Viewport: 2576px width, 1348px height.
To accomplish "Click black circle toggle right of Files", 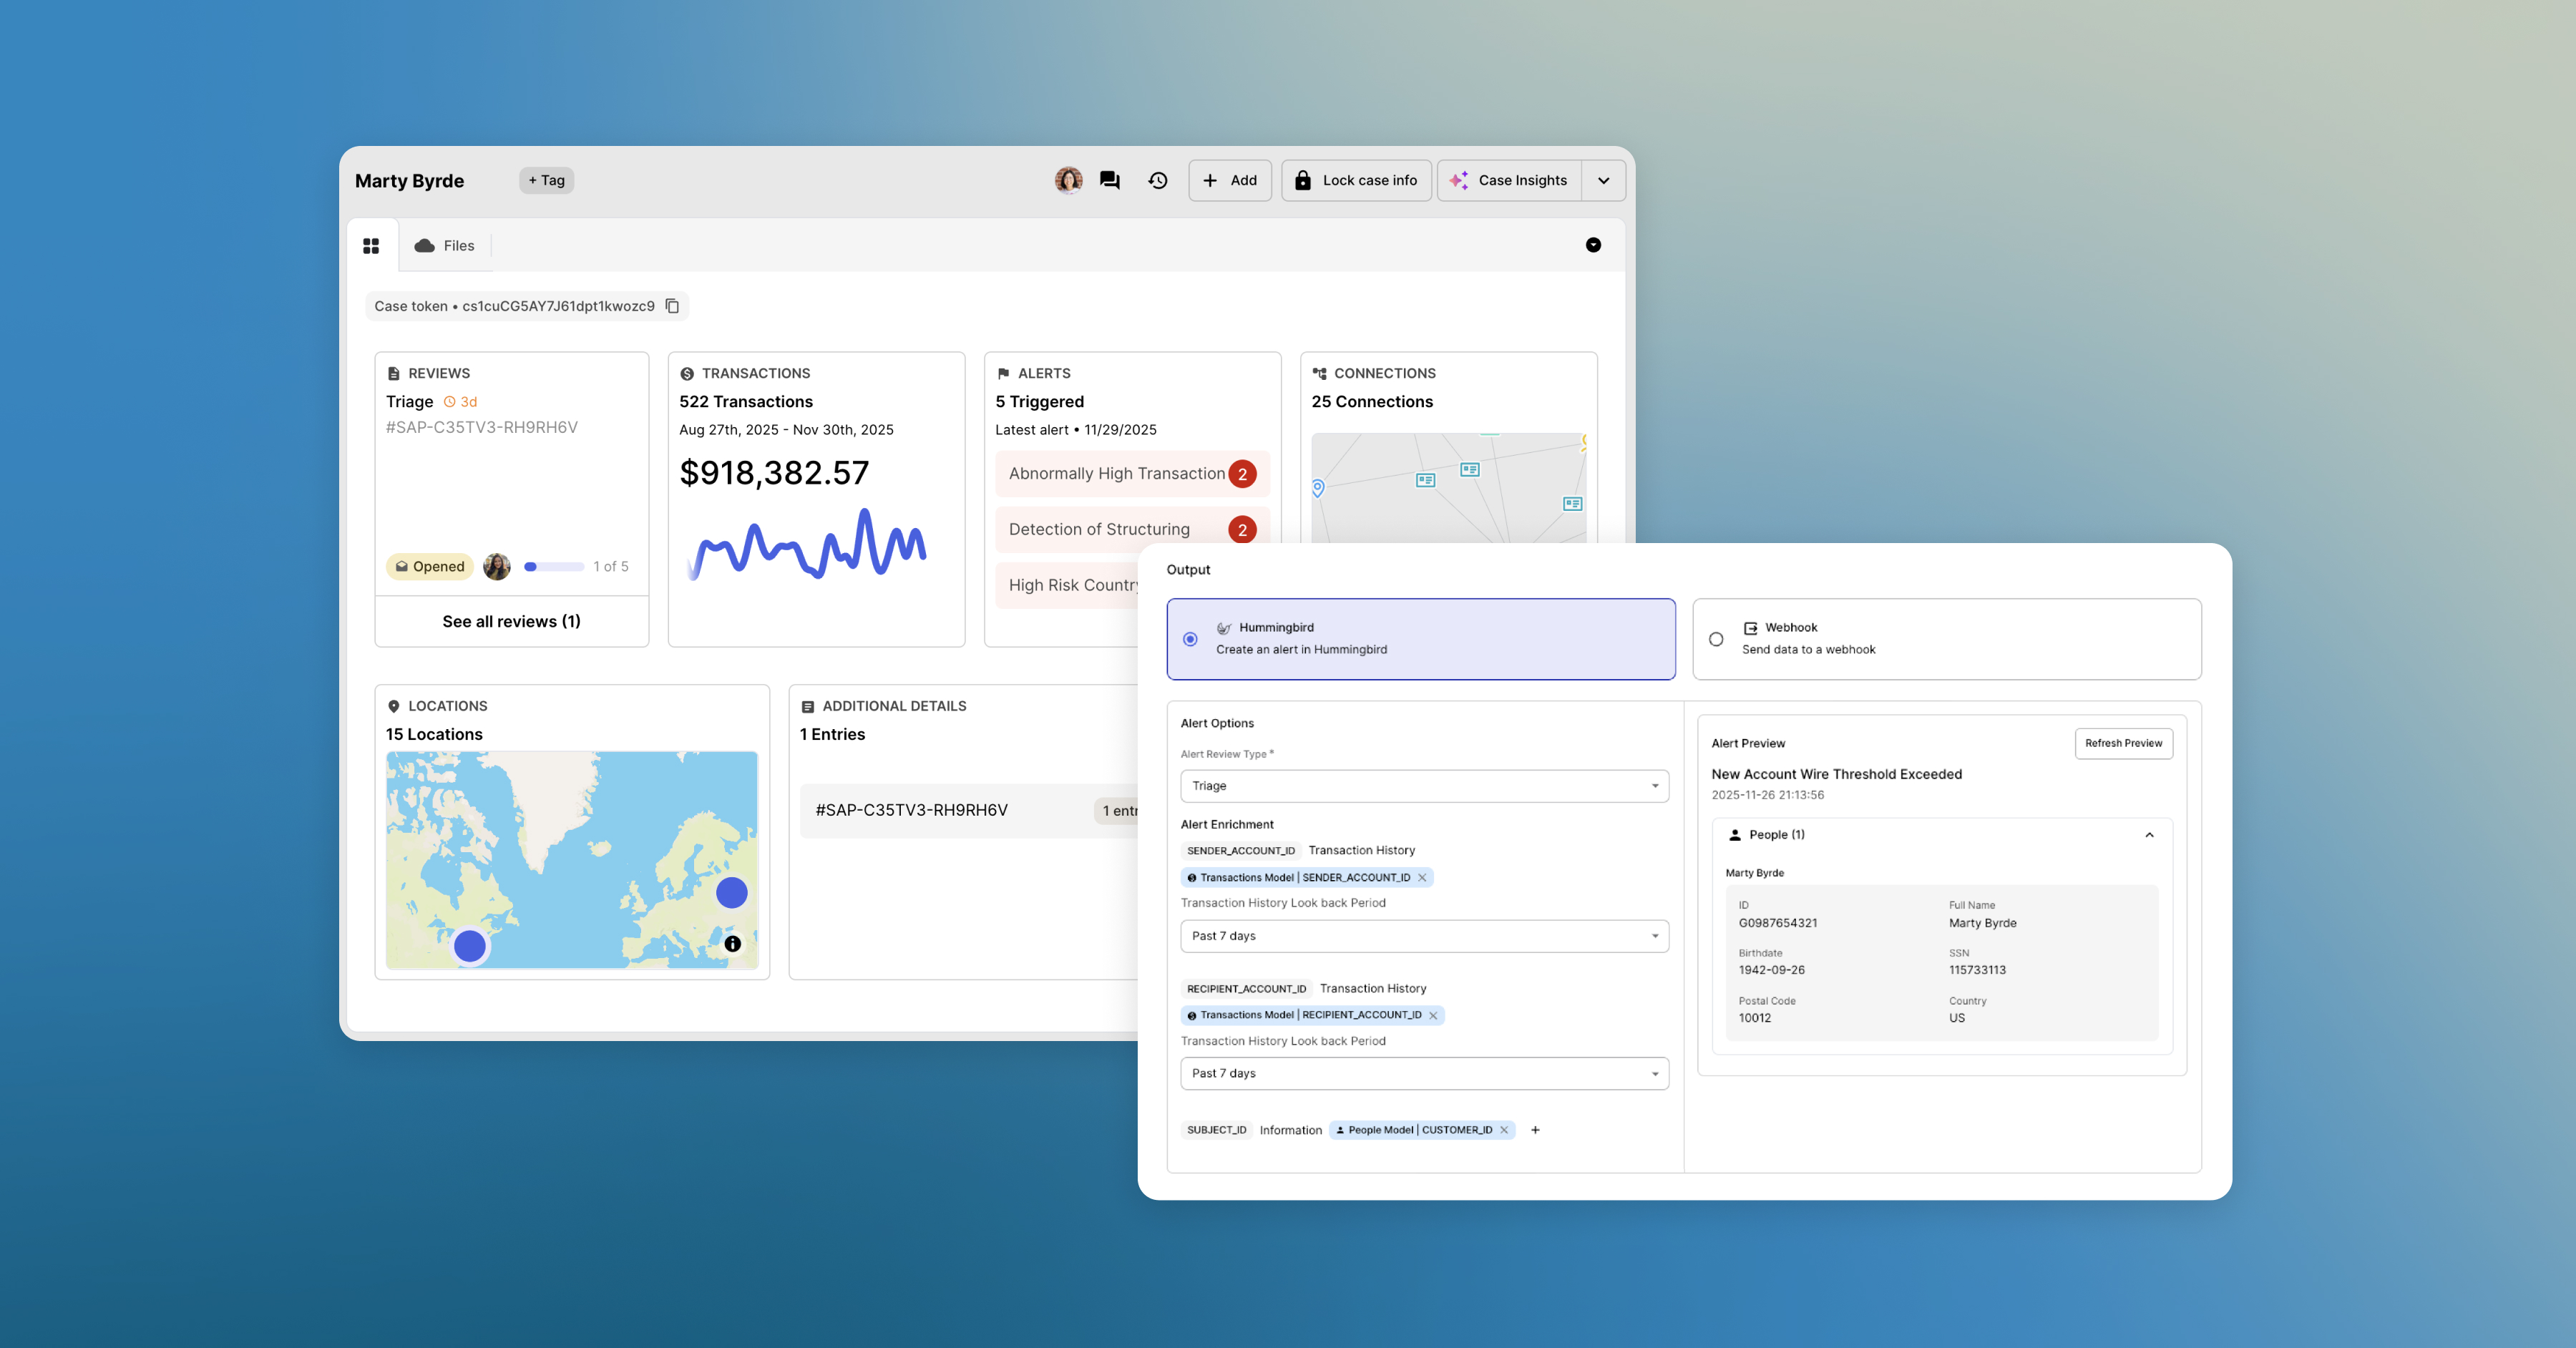I will 1593,245.
